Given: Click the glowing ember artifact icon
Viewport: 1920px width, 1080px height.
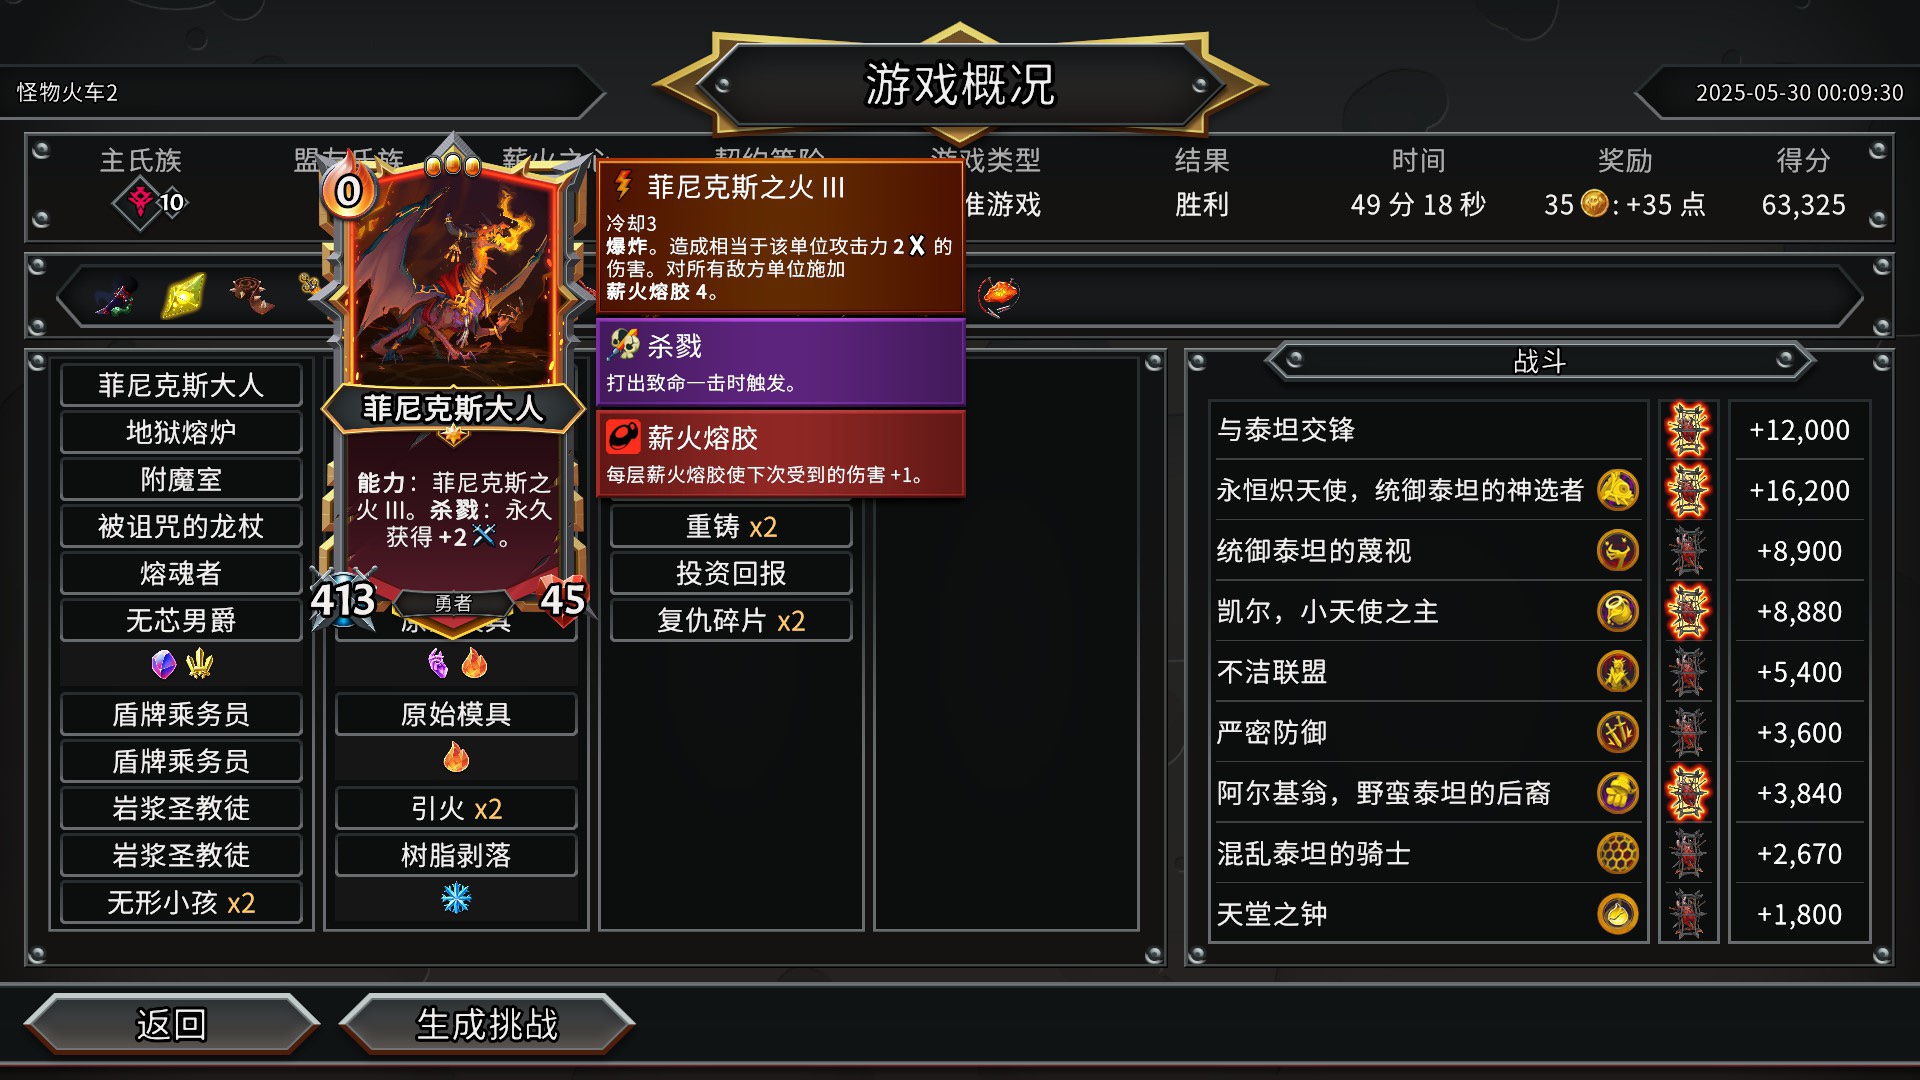Looking at the screenshot, I should [997, 295].
